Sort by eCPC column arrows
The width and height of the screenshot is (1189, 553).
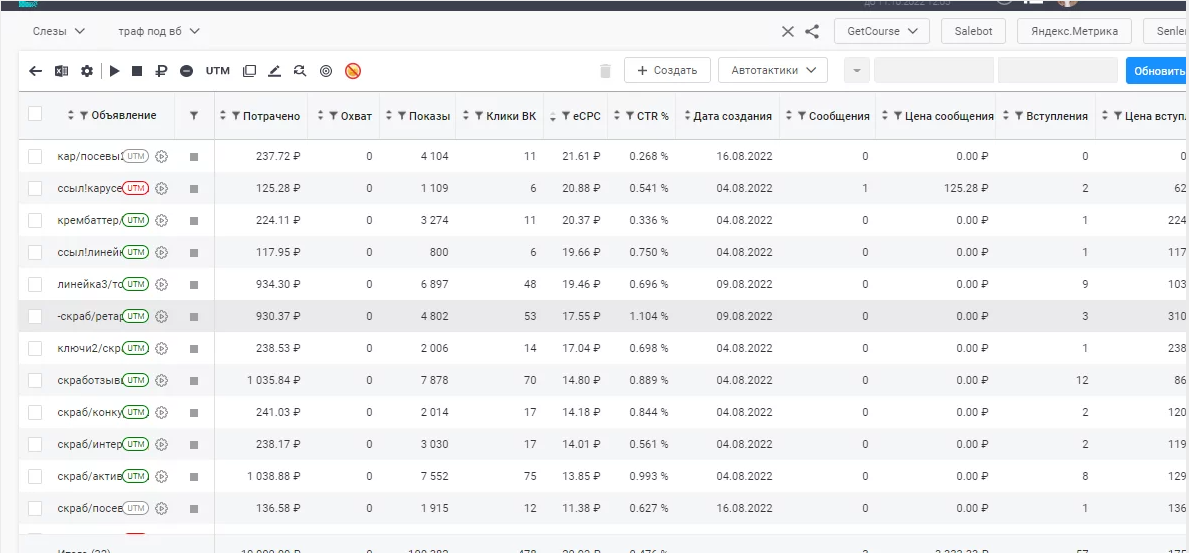553,116
